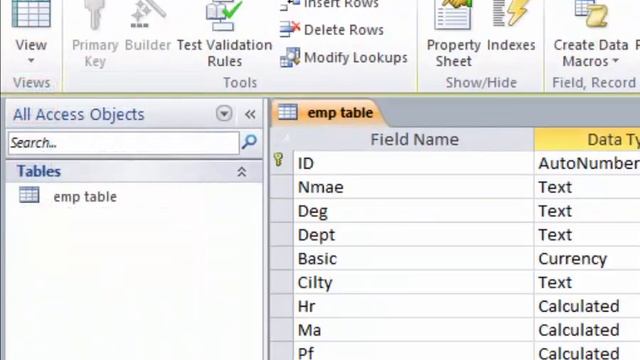640x360 pixels.
Task: Collapse the Tables group chevron
Action: (x=242, y=172)
